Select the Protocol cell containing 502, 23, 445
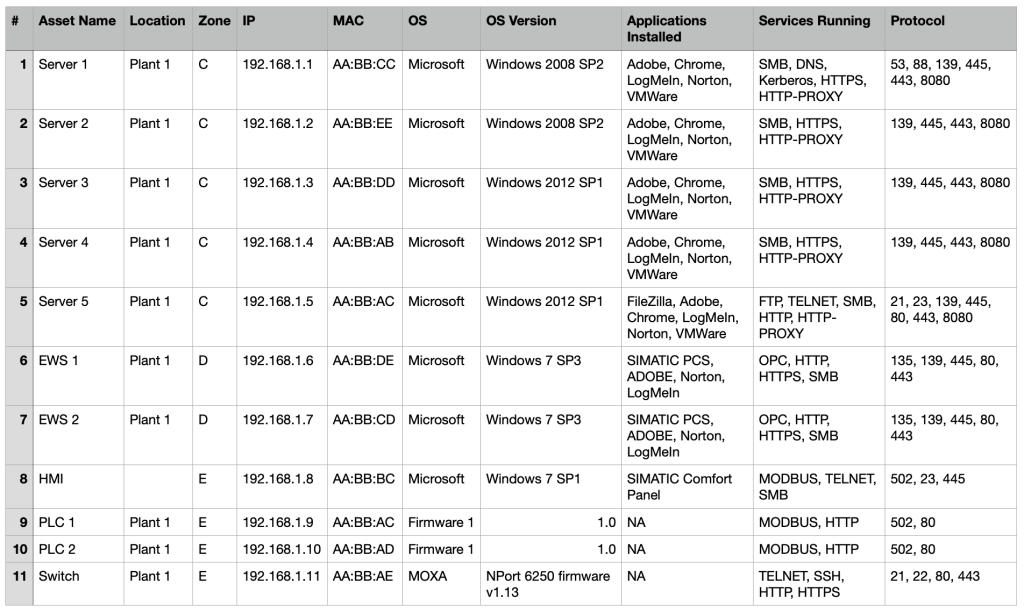Viewport: 1024px width, 613px height. (x=927, y=479)
